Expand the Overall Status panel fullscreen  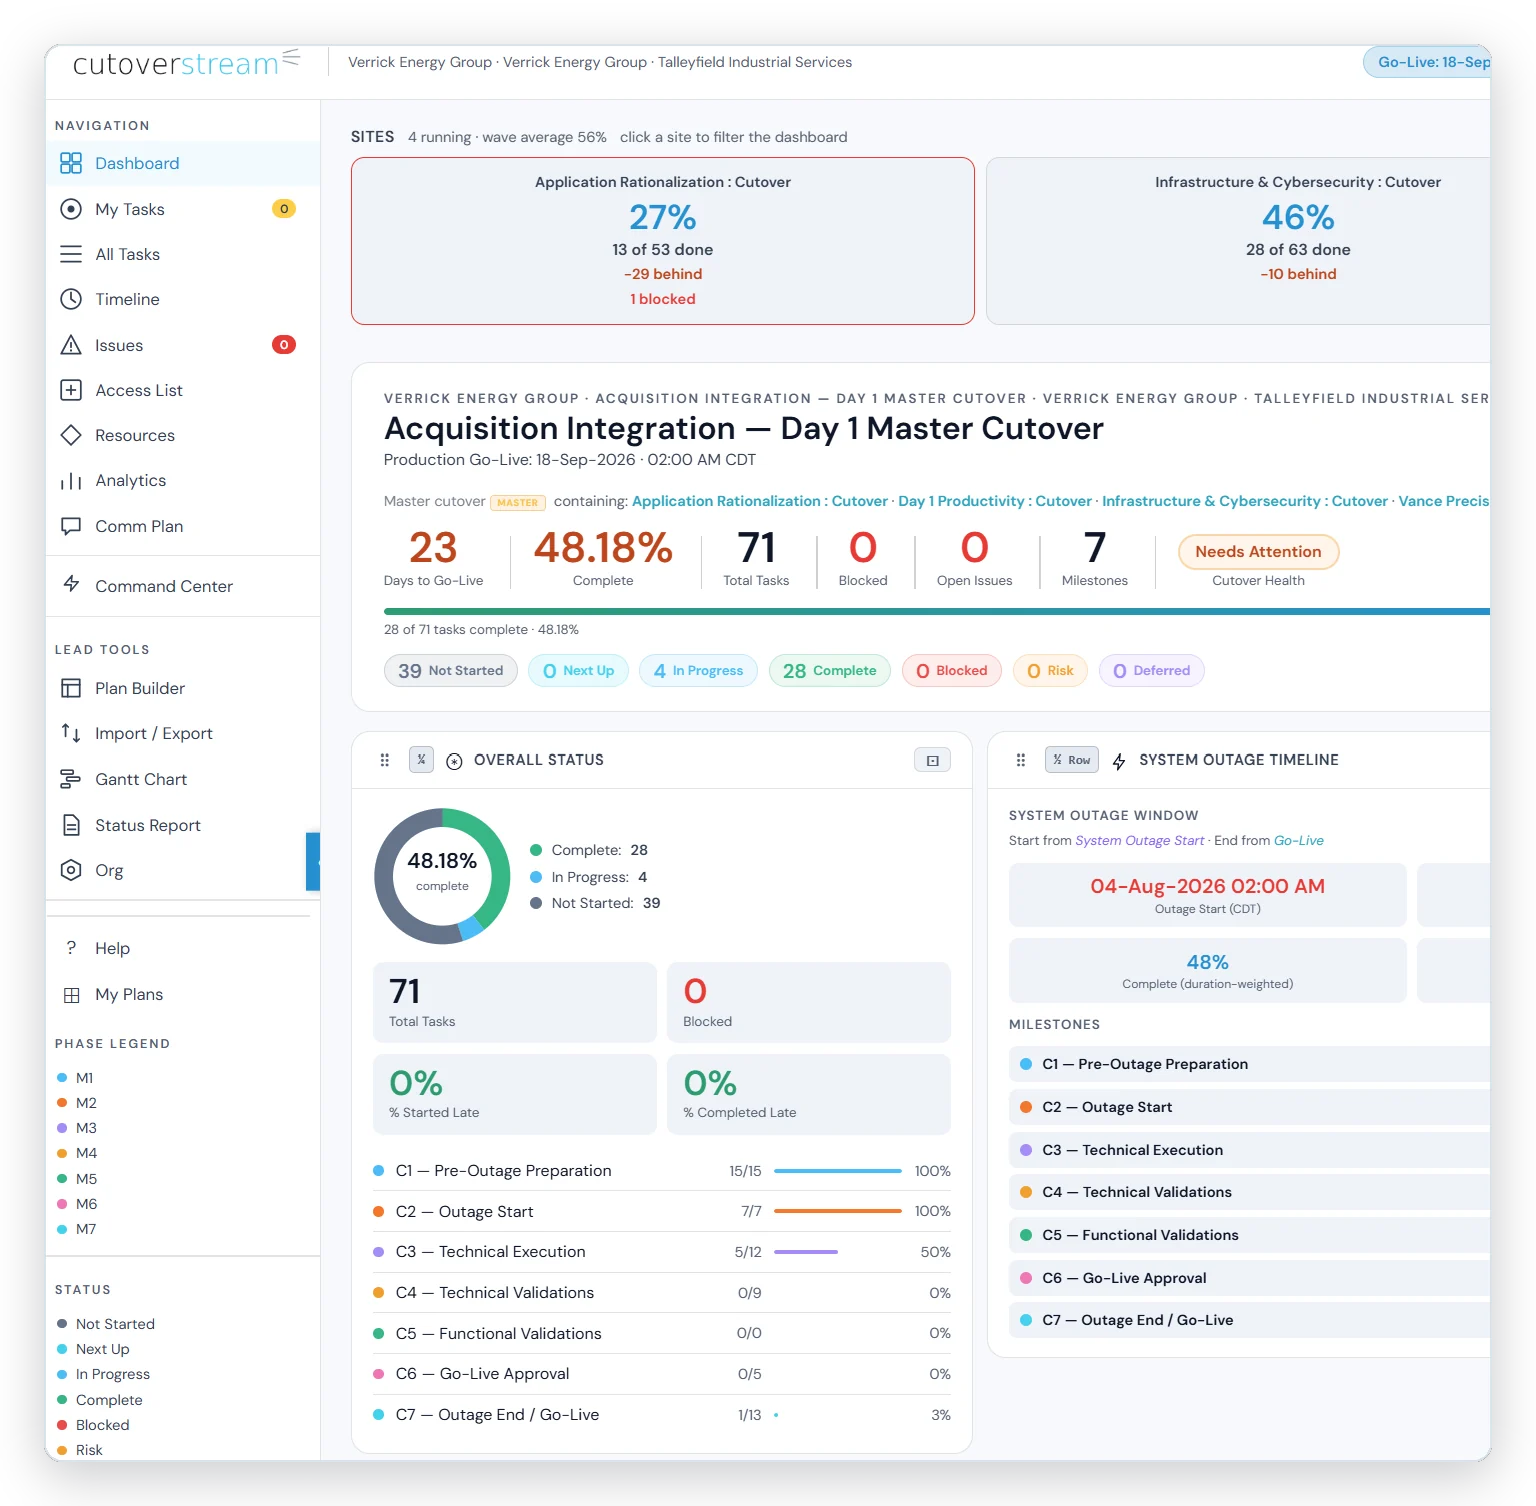(932, 761)
